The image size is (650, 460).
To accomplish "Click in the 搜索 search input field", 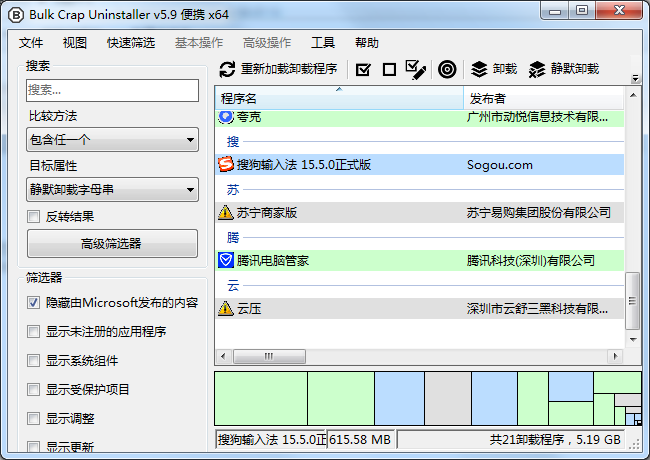I will click(112, 90).
